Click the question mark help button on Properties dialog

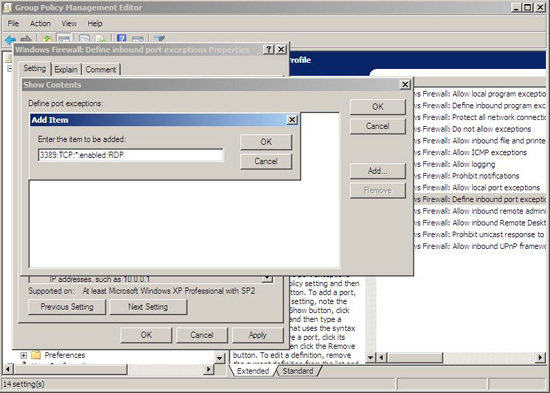268,49
